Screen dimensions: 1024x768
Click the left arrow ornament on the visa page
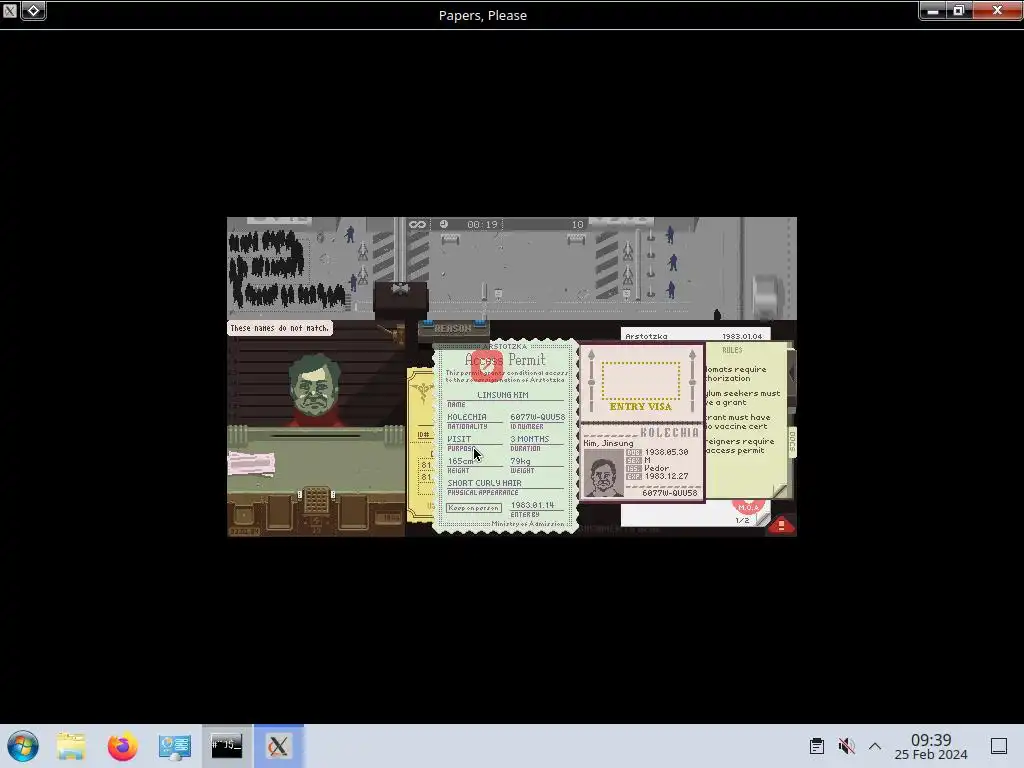[592, 381]
